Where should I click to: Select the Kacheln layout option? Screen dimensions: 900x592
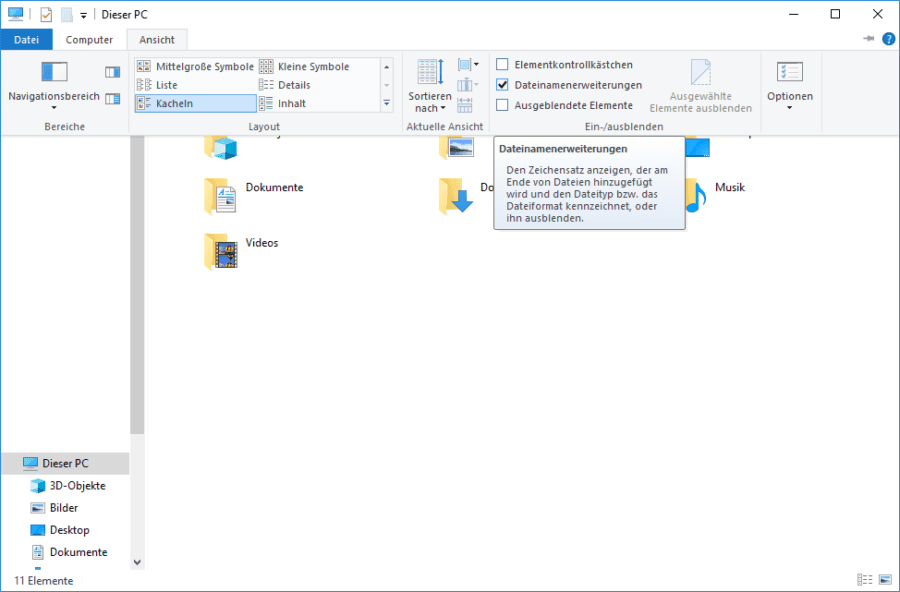[195, 103]
